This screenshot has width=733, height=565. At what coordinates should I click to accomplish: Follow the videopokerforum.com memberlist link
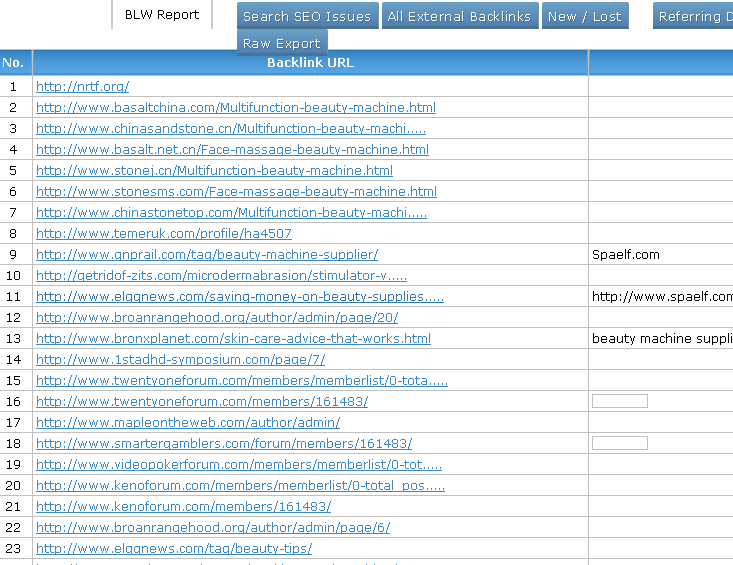(239, 465)
